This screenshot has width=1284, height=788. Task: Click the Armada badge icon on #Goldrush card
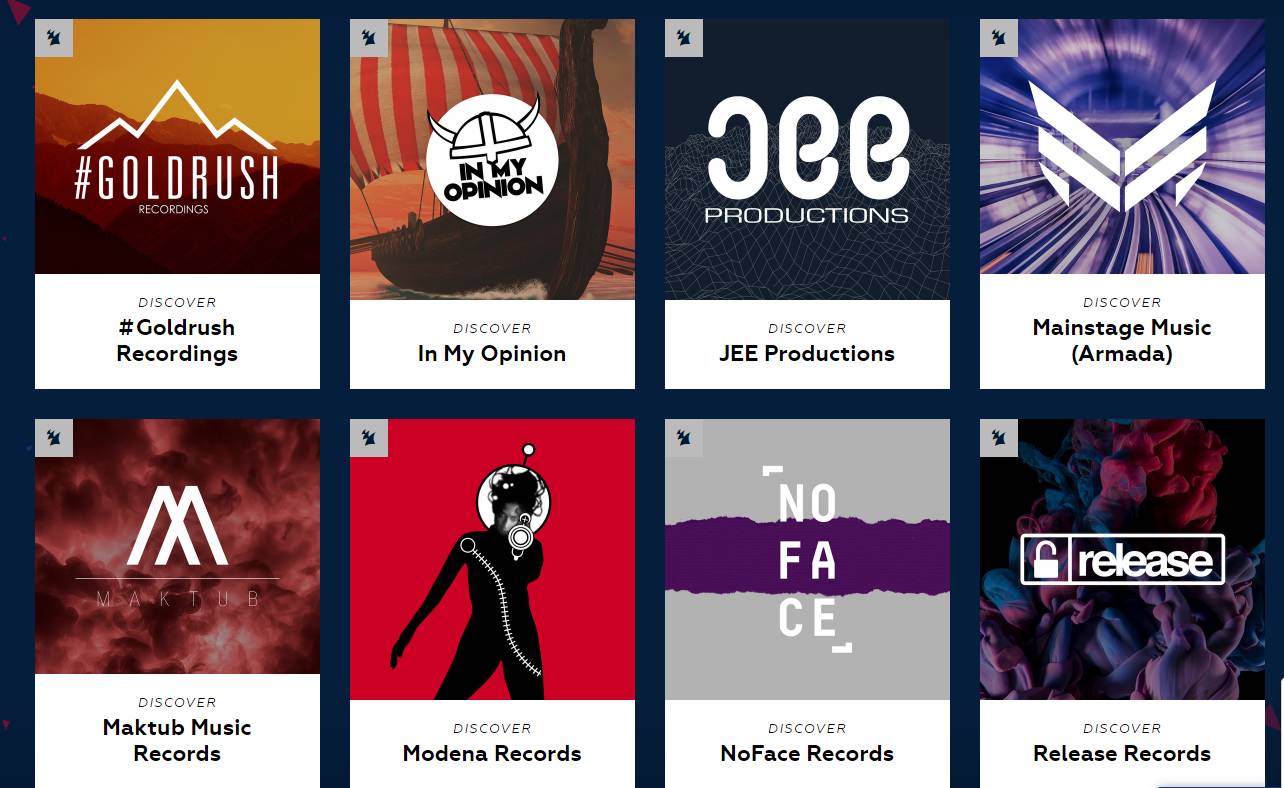click(54, 38)
